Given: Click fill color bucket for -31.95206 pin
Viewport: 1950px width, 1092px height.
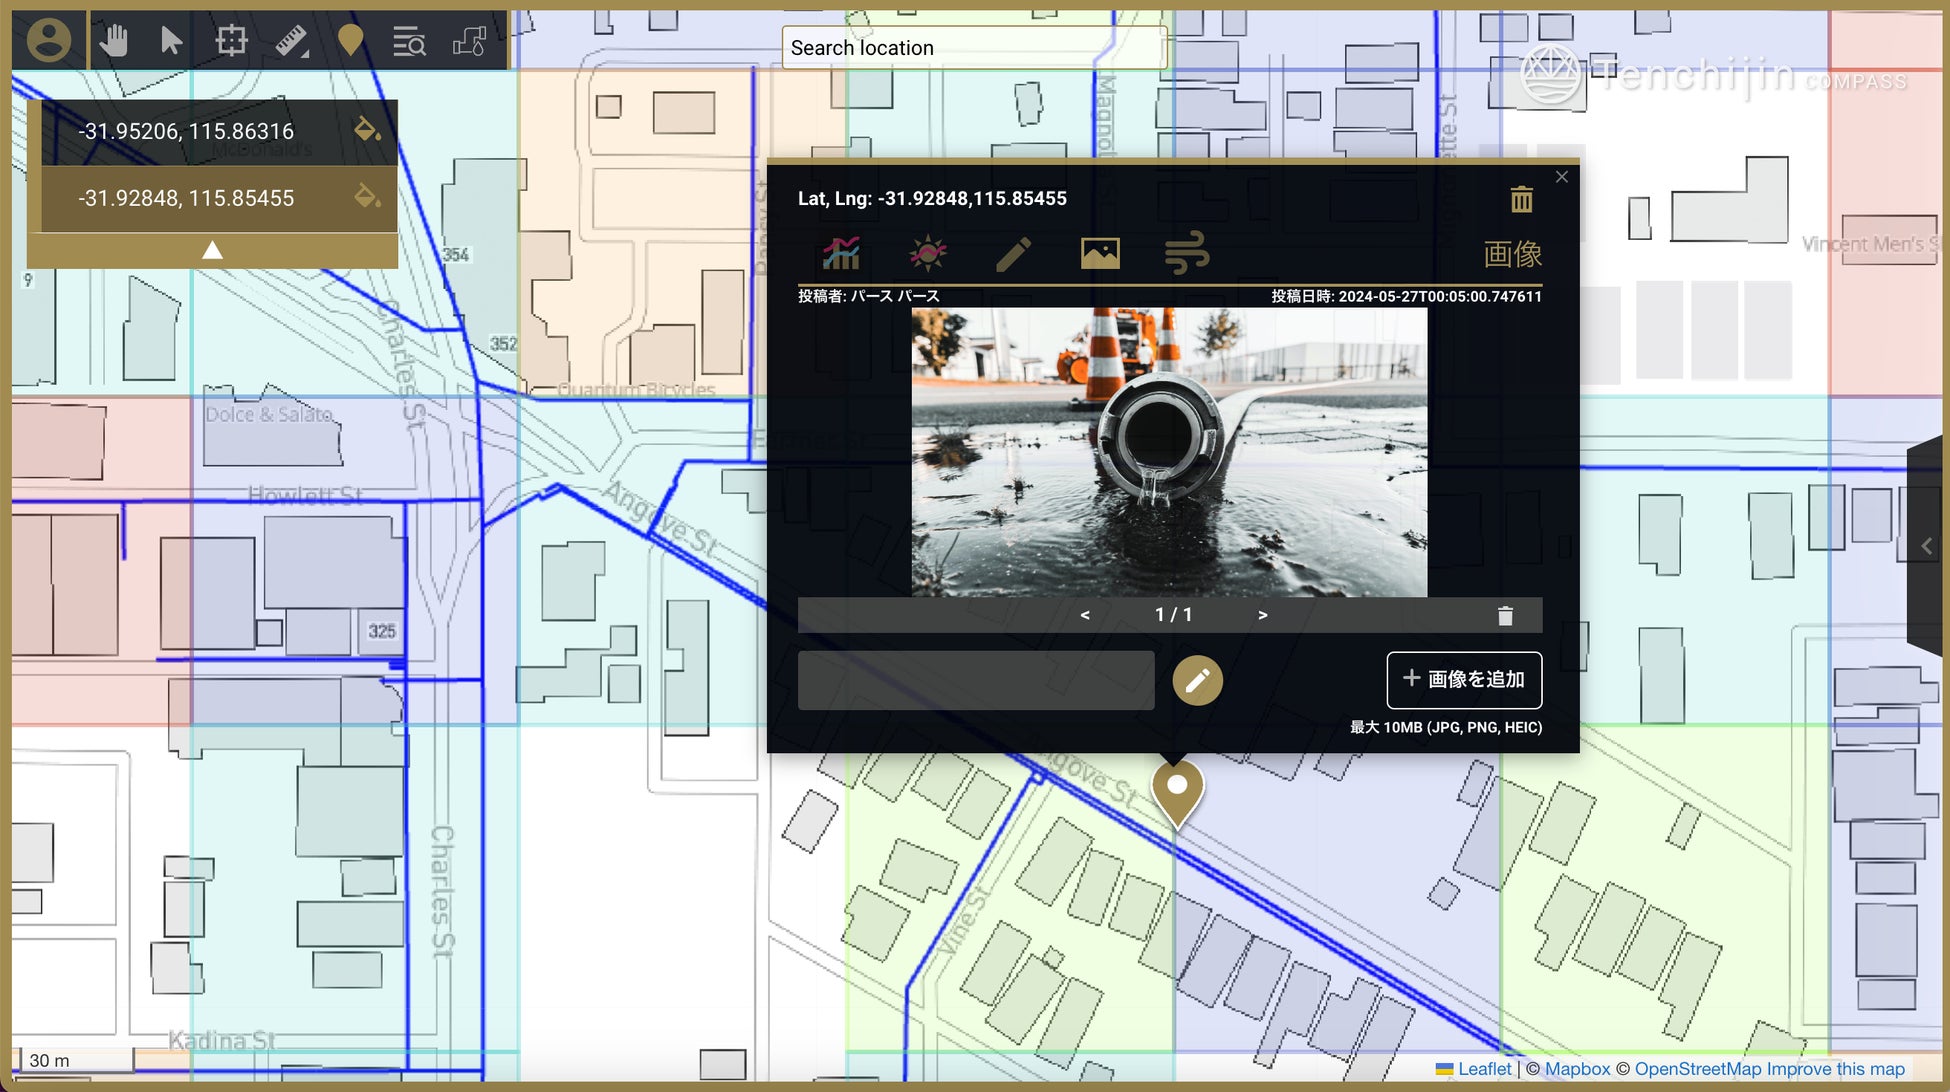Looking at the screenshot, I should [367, 129].
